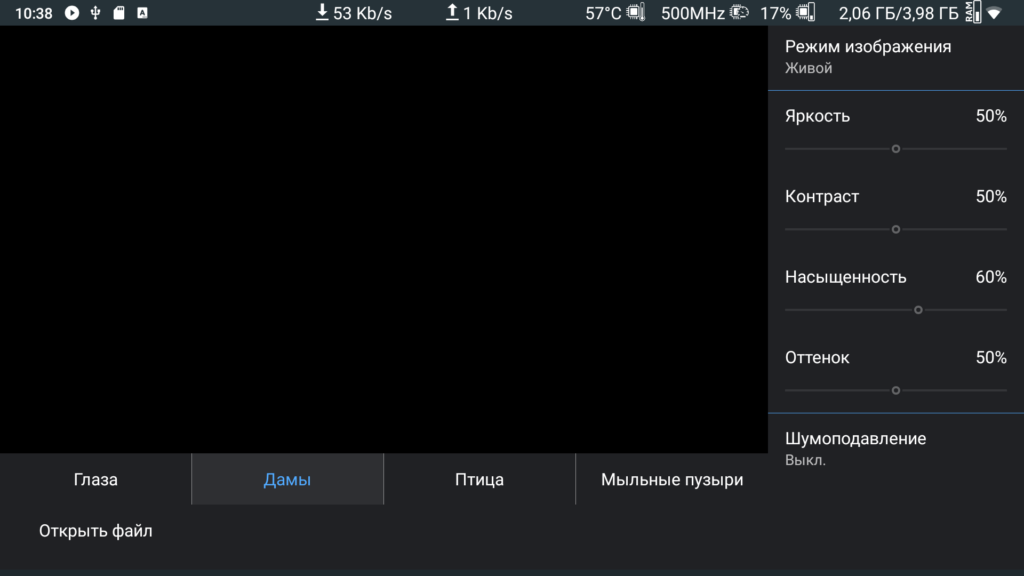Select the Глаза sample tab
The width and height of the screenshot is (1024, 576).
click(96, 480)
